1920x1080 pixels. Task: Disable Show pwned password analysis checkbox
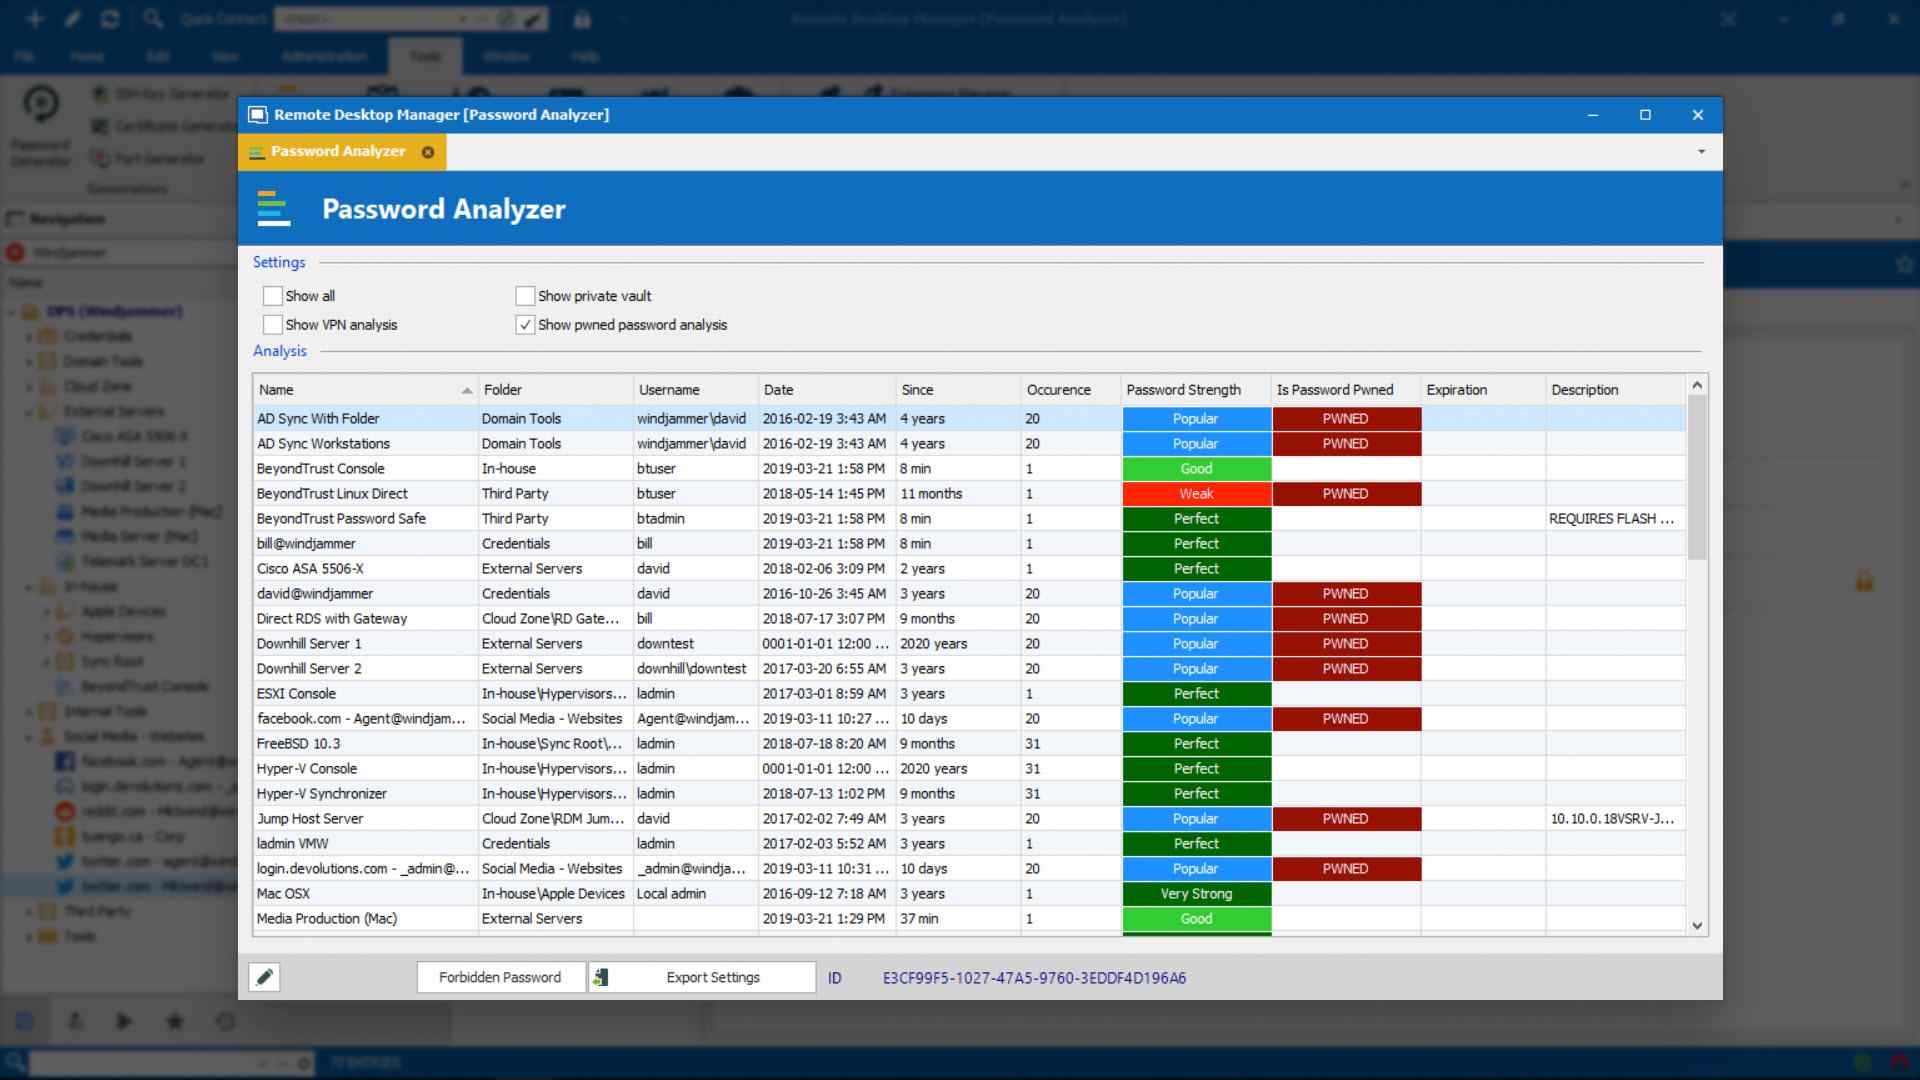point(524,324)
